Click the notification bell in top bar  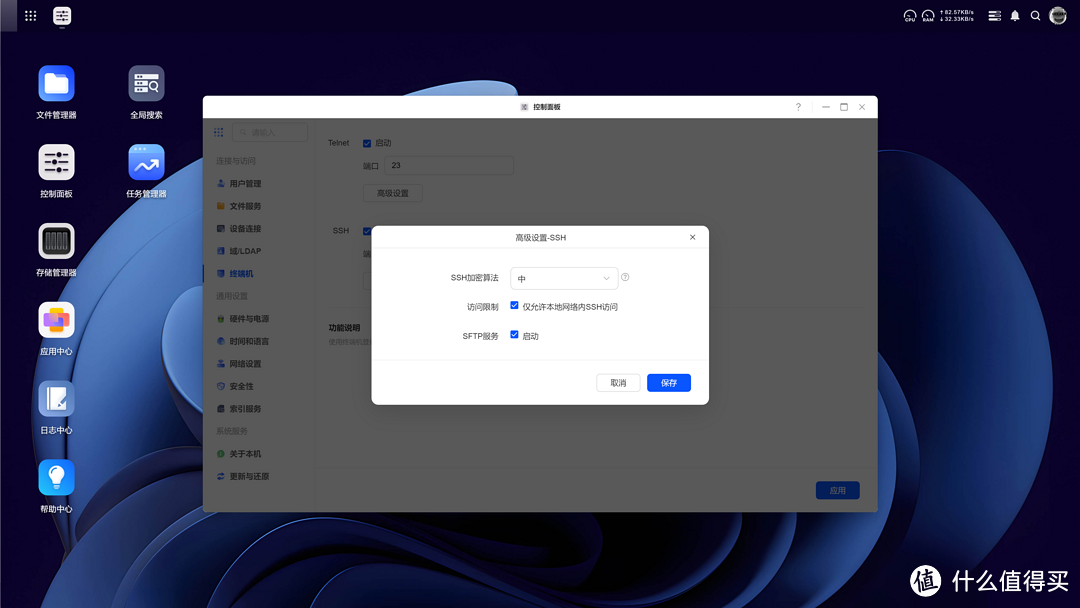coord(1015,16)
